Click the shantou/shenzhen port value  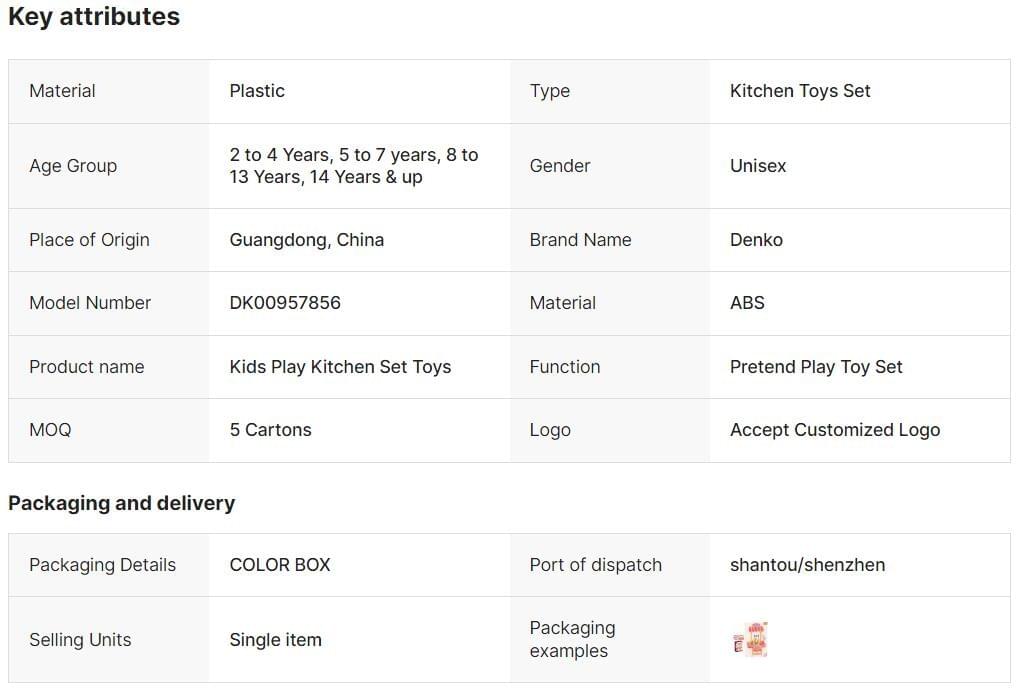tap(807, 565)
